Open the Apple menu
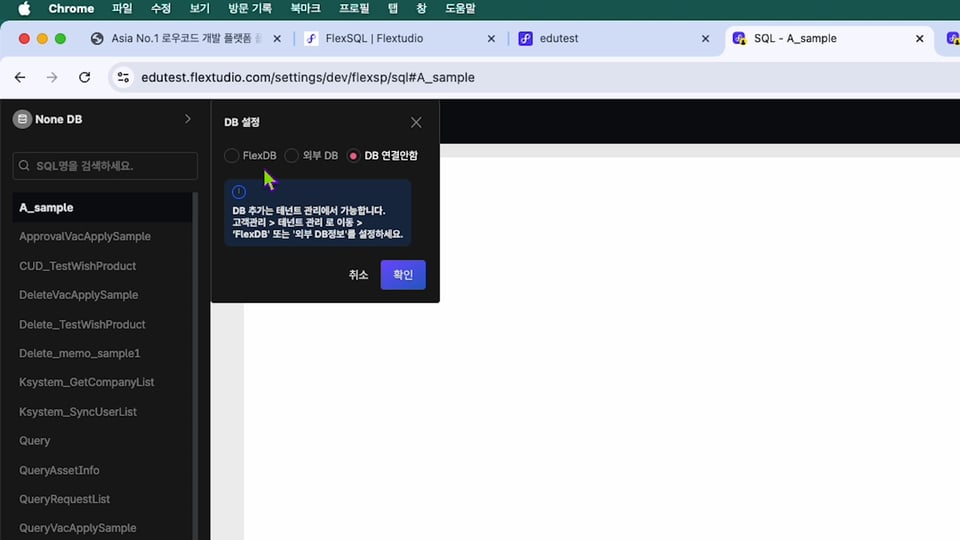960x540 pixels. [x=24, y=9]
